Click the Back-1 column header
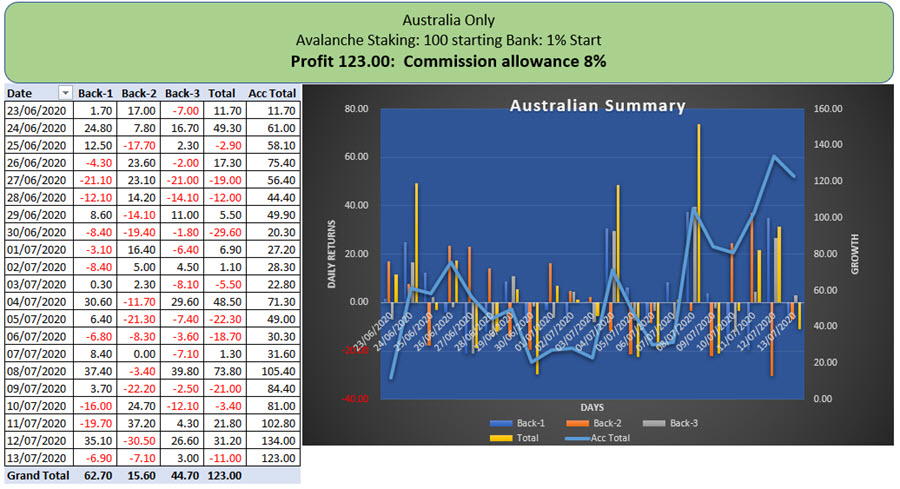The height and width of the screenshot is (489, 900). point(96,93)
